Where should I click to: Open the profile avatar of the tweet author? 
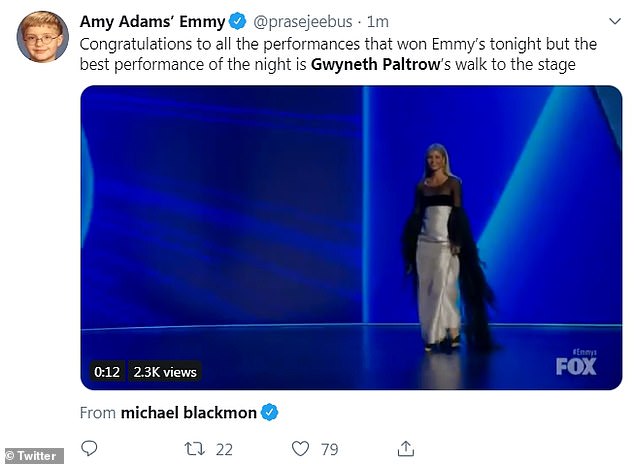pos(42,37)
